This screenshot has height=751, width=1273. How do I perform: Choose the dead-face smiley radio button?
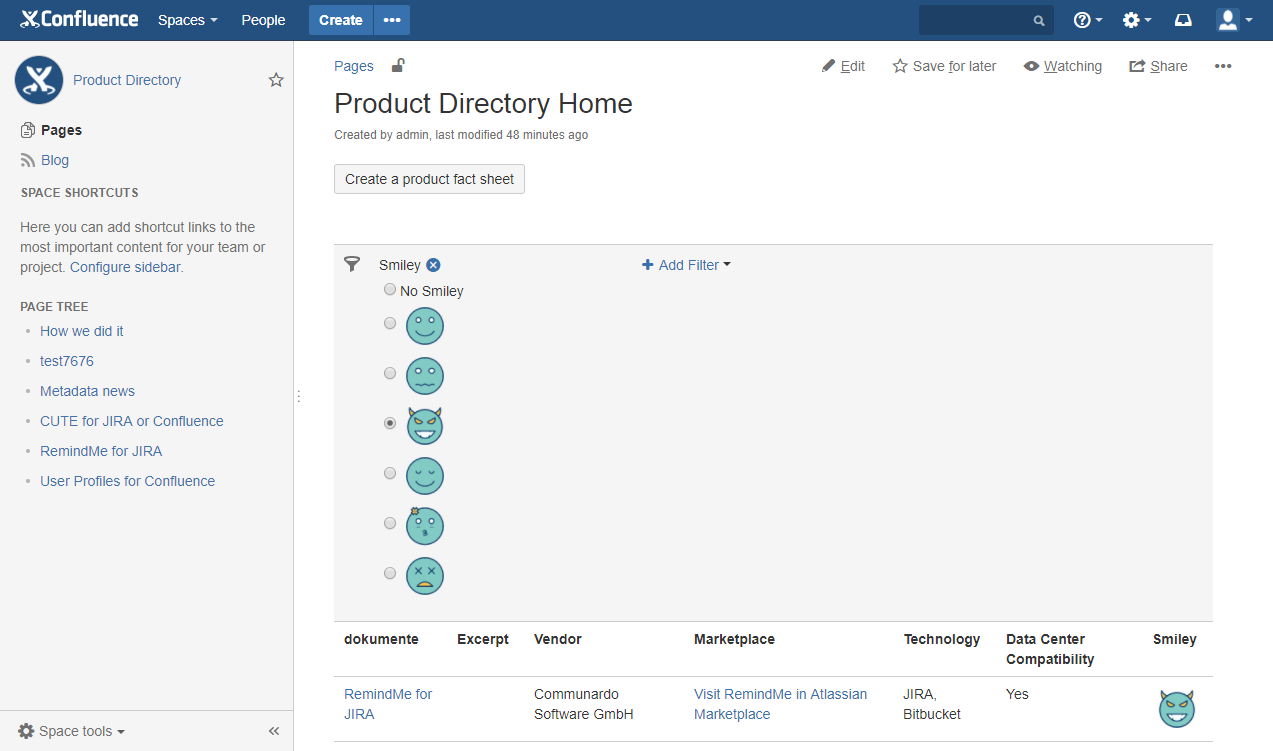tap(390, 573)
